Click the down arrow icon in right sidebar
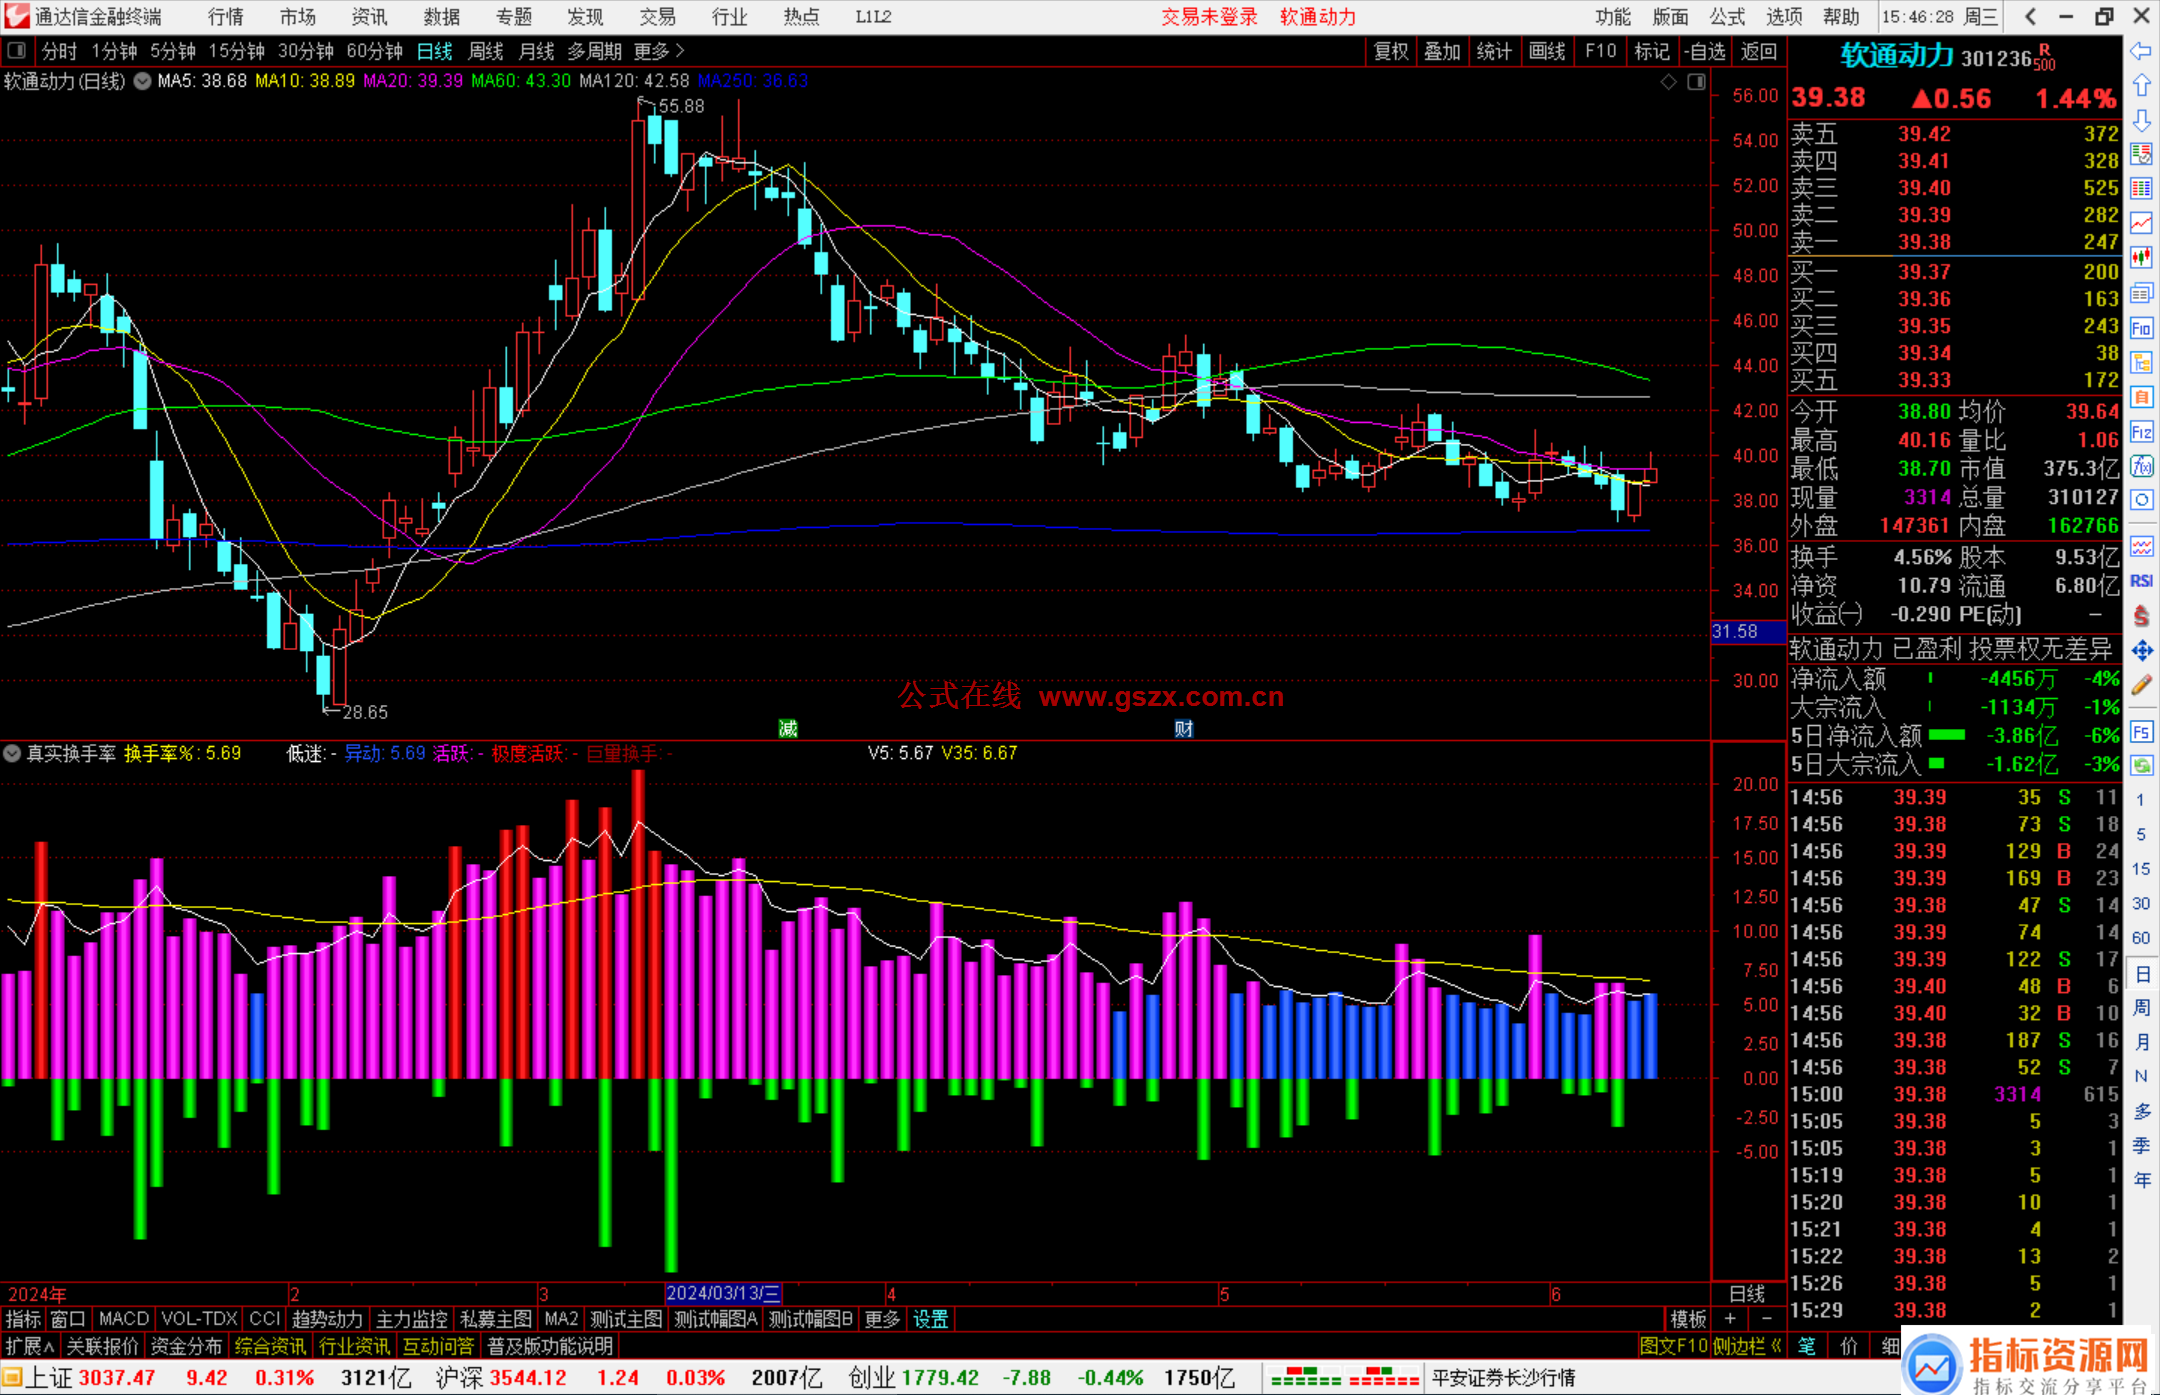 point(2141,121)
